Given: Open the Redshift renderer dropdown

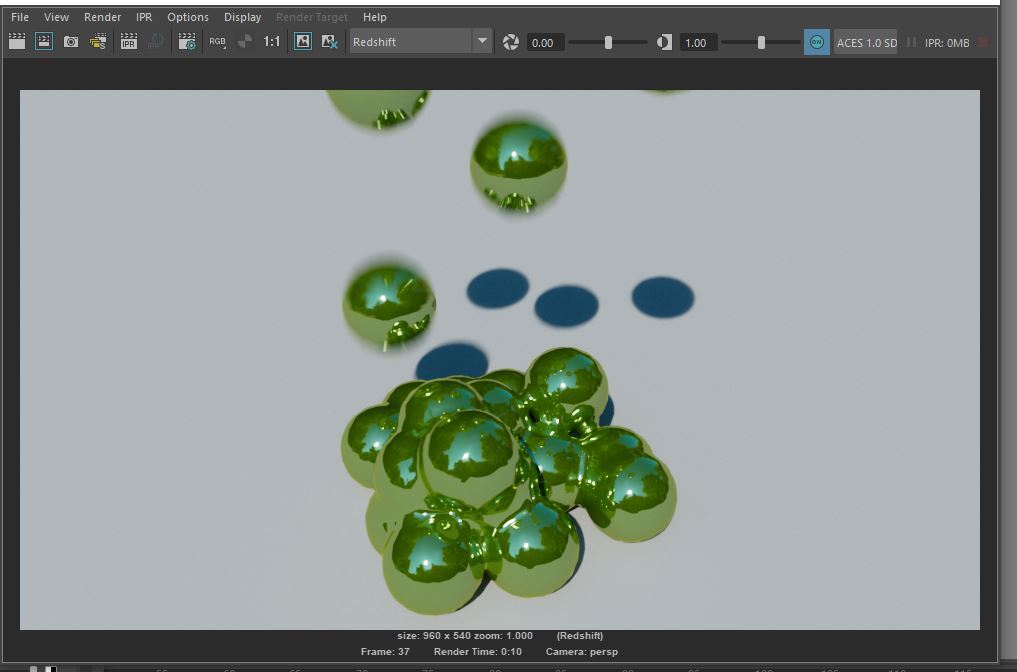Looking at the screenshot, I should tap(420, 42).
